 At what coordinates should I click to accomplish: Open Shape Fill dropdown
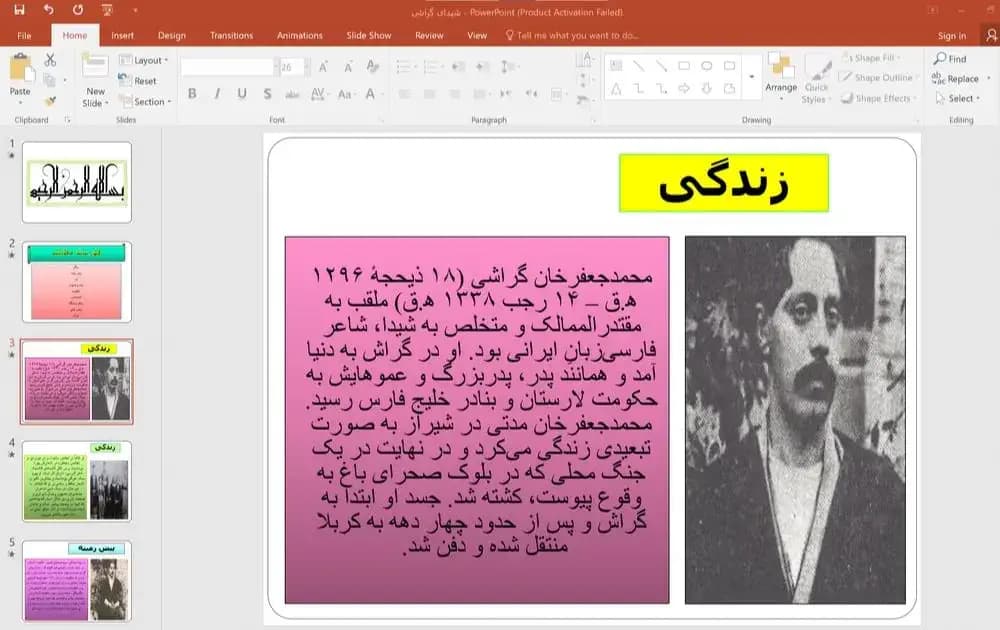pos(870,58)
